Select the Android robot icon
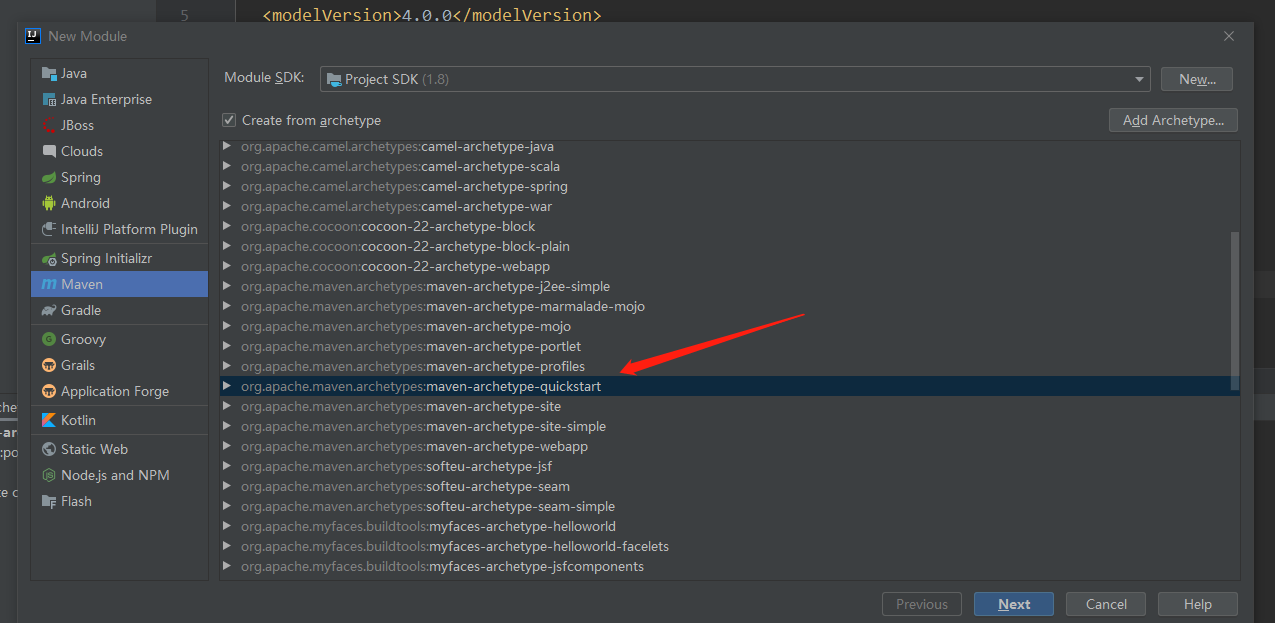The width and height of the screenshot is (1275, 623). [49, 203]
